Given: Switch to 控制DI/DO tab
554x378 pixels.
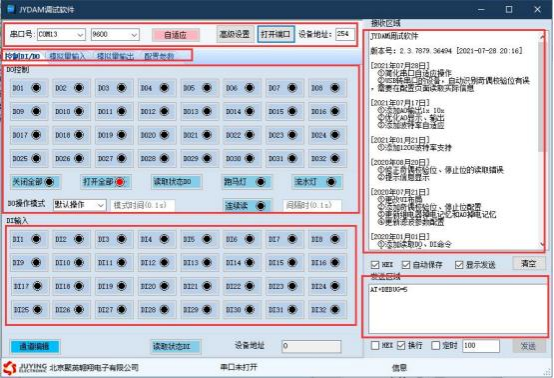Looking at the screenshot, I should pyautogui.click(x=23, y=56).
